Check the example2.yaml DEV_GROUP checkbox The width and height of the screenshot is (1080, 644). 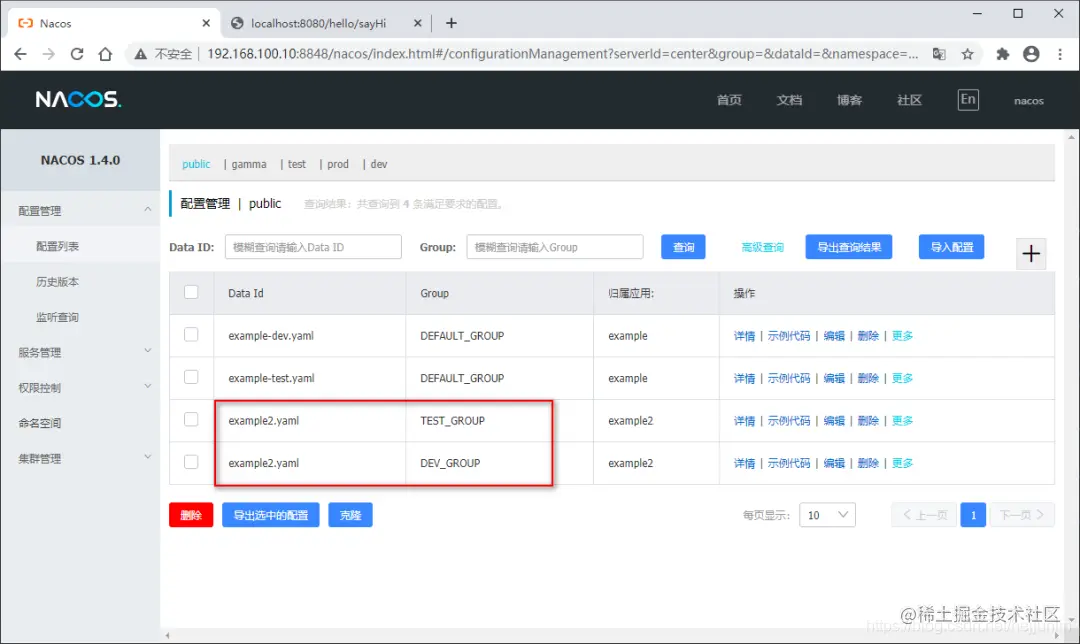click(x=191, y=462)
